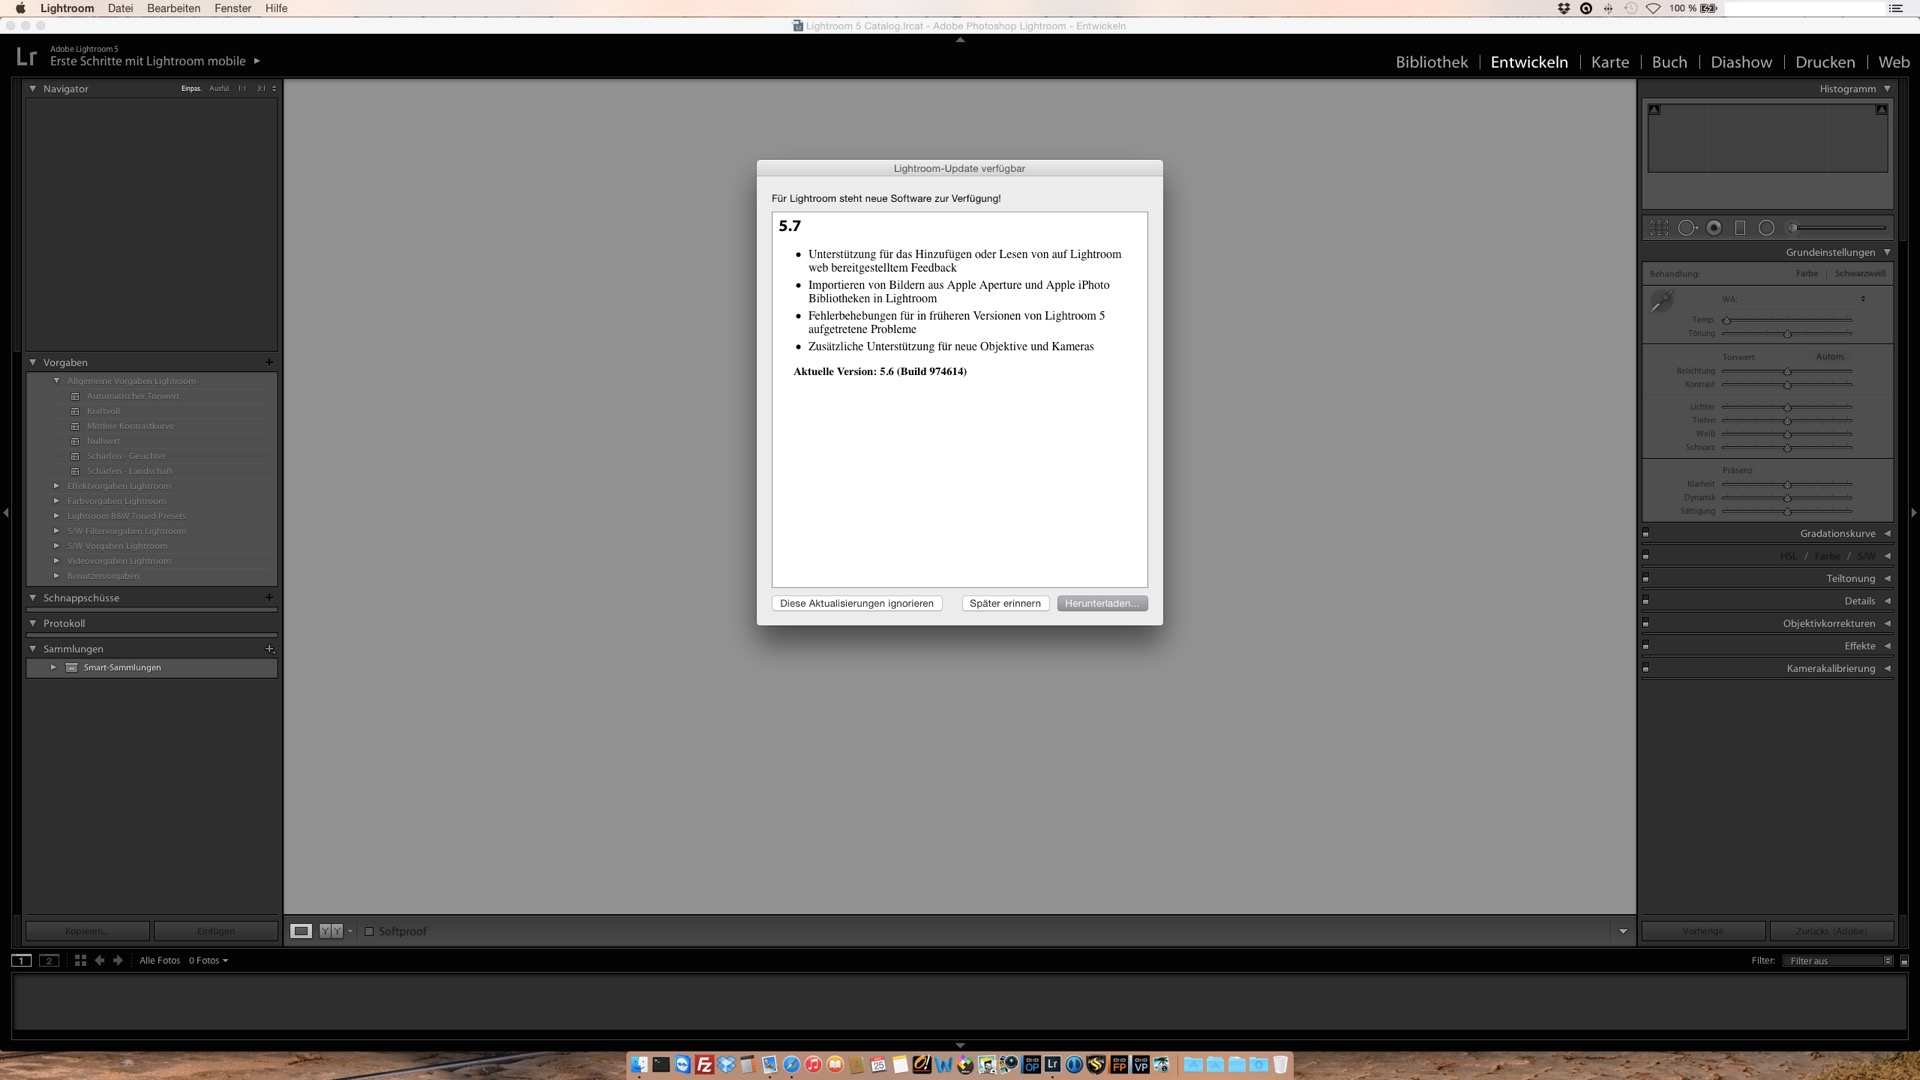
Task: Open Dropbox in the macOS menu bar
Action: (1564, 8)
